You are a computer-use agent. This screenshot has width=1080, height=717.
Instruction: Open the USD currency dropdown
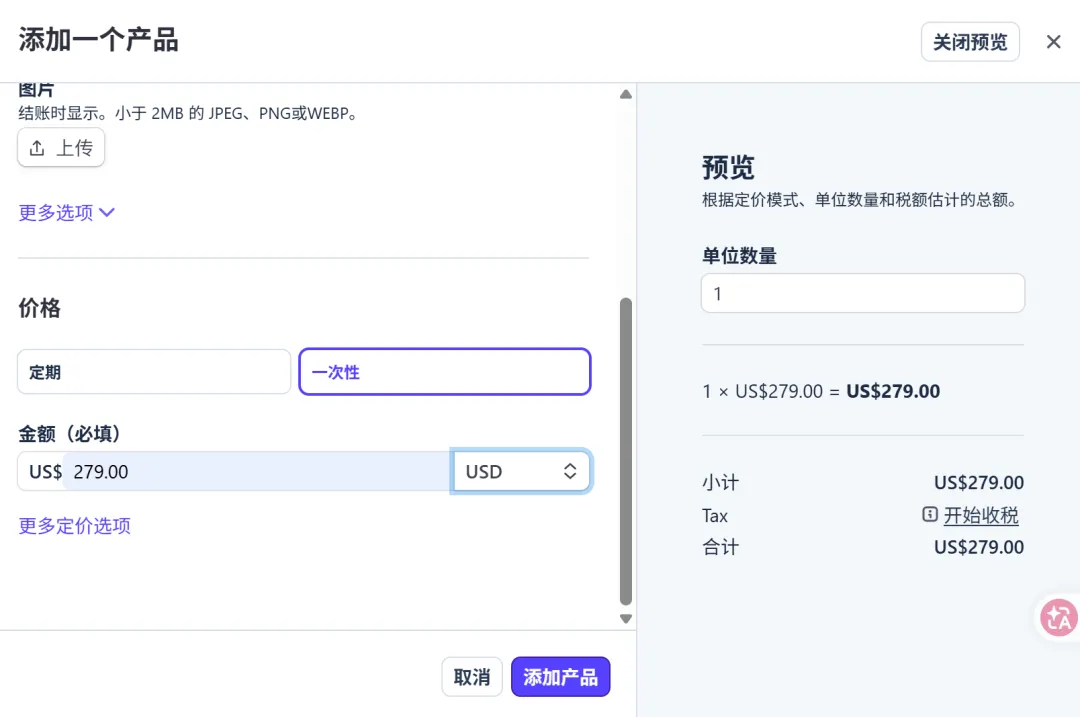(520, 472)
